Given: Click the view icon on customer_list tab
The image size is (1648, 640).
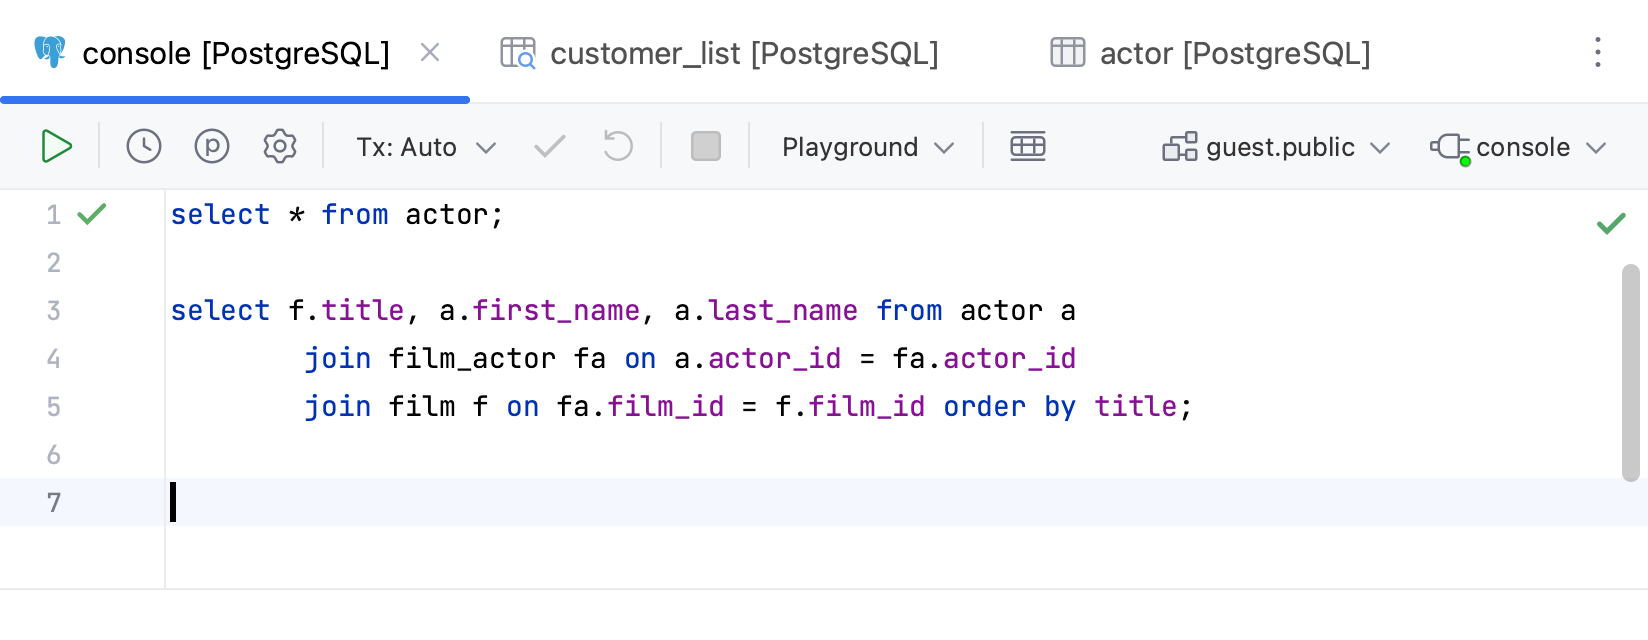Looking at the screenshot, I should (518, 52).
